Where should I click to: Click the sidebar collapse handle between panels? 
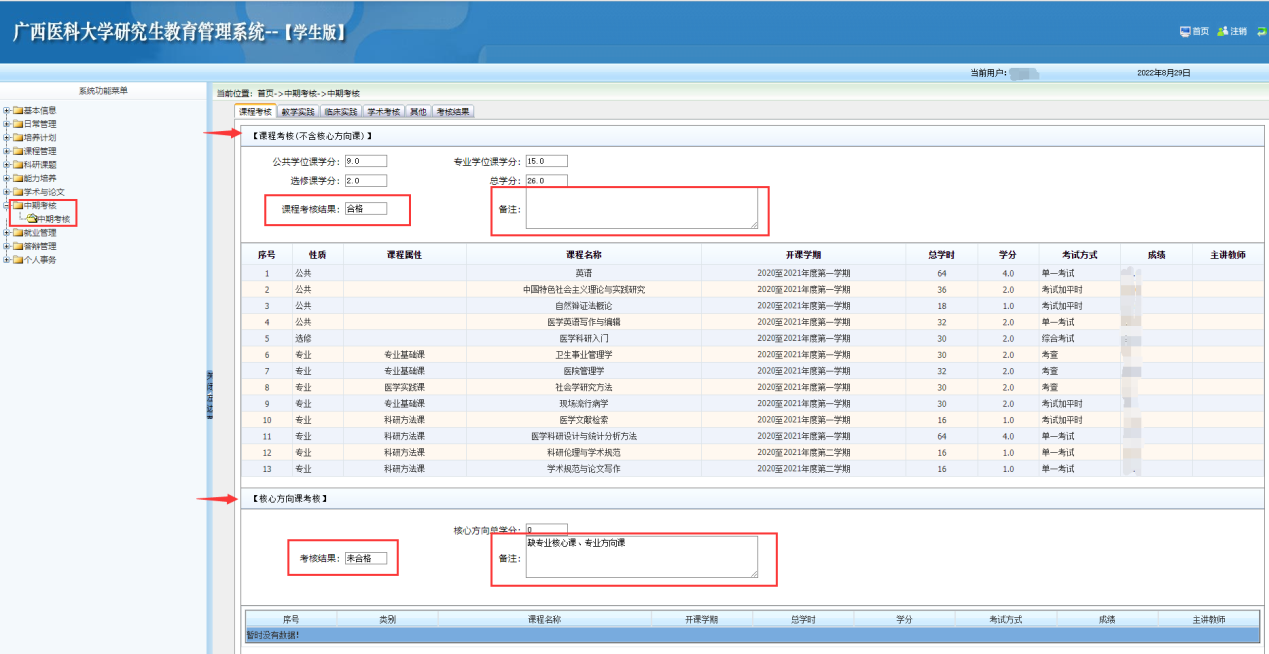[210, 395]
